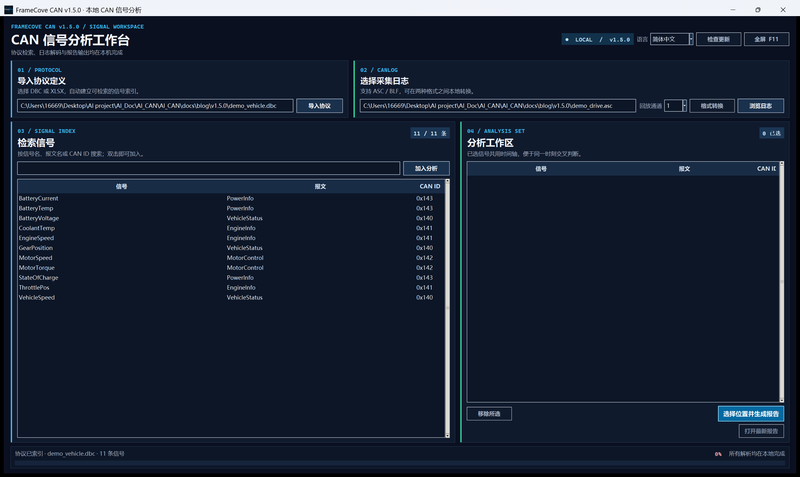Screen dimensions: 800x477
Task: Click 信号 header in the analysis workspace table
Action: [541, 169]
